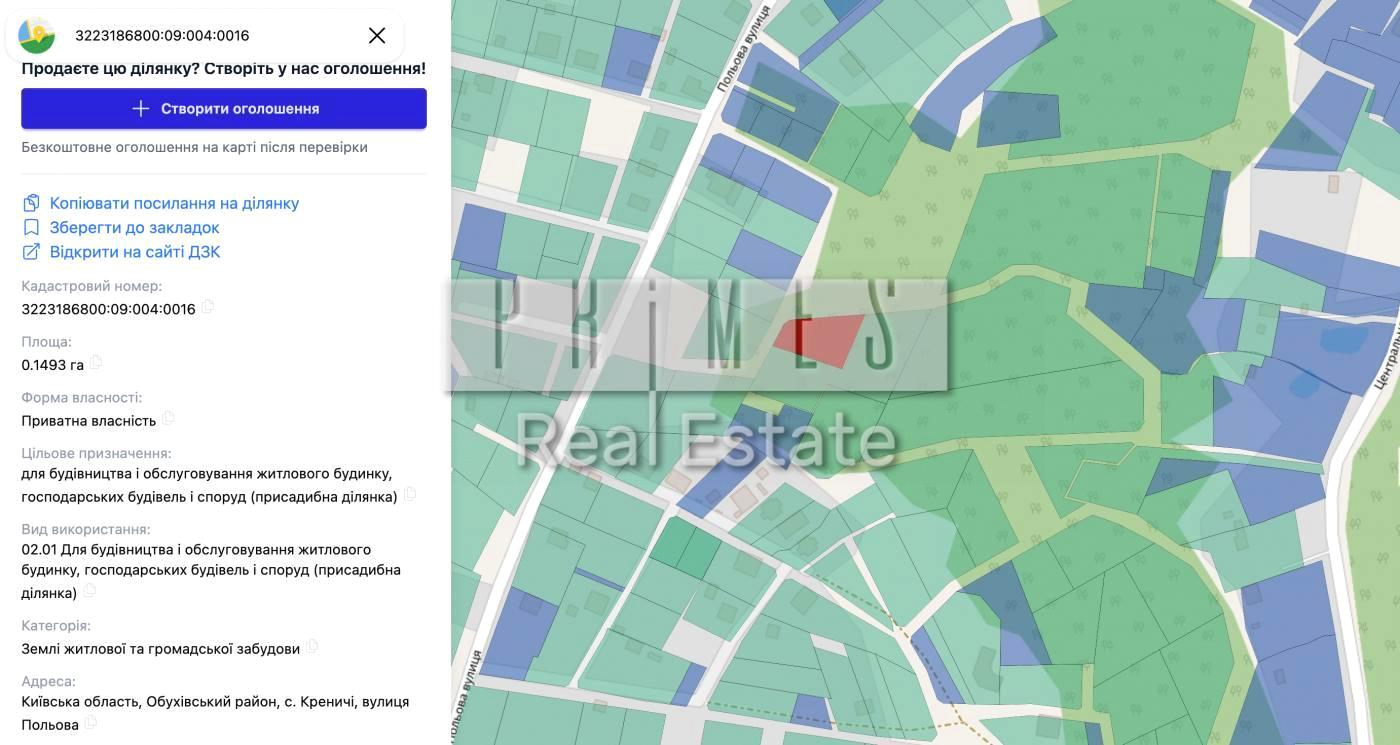Viewport: 1400px width, 745px height.
Task: Click the 'Створити оголошення' button
Action: pos(224,108)
